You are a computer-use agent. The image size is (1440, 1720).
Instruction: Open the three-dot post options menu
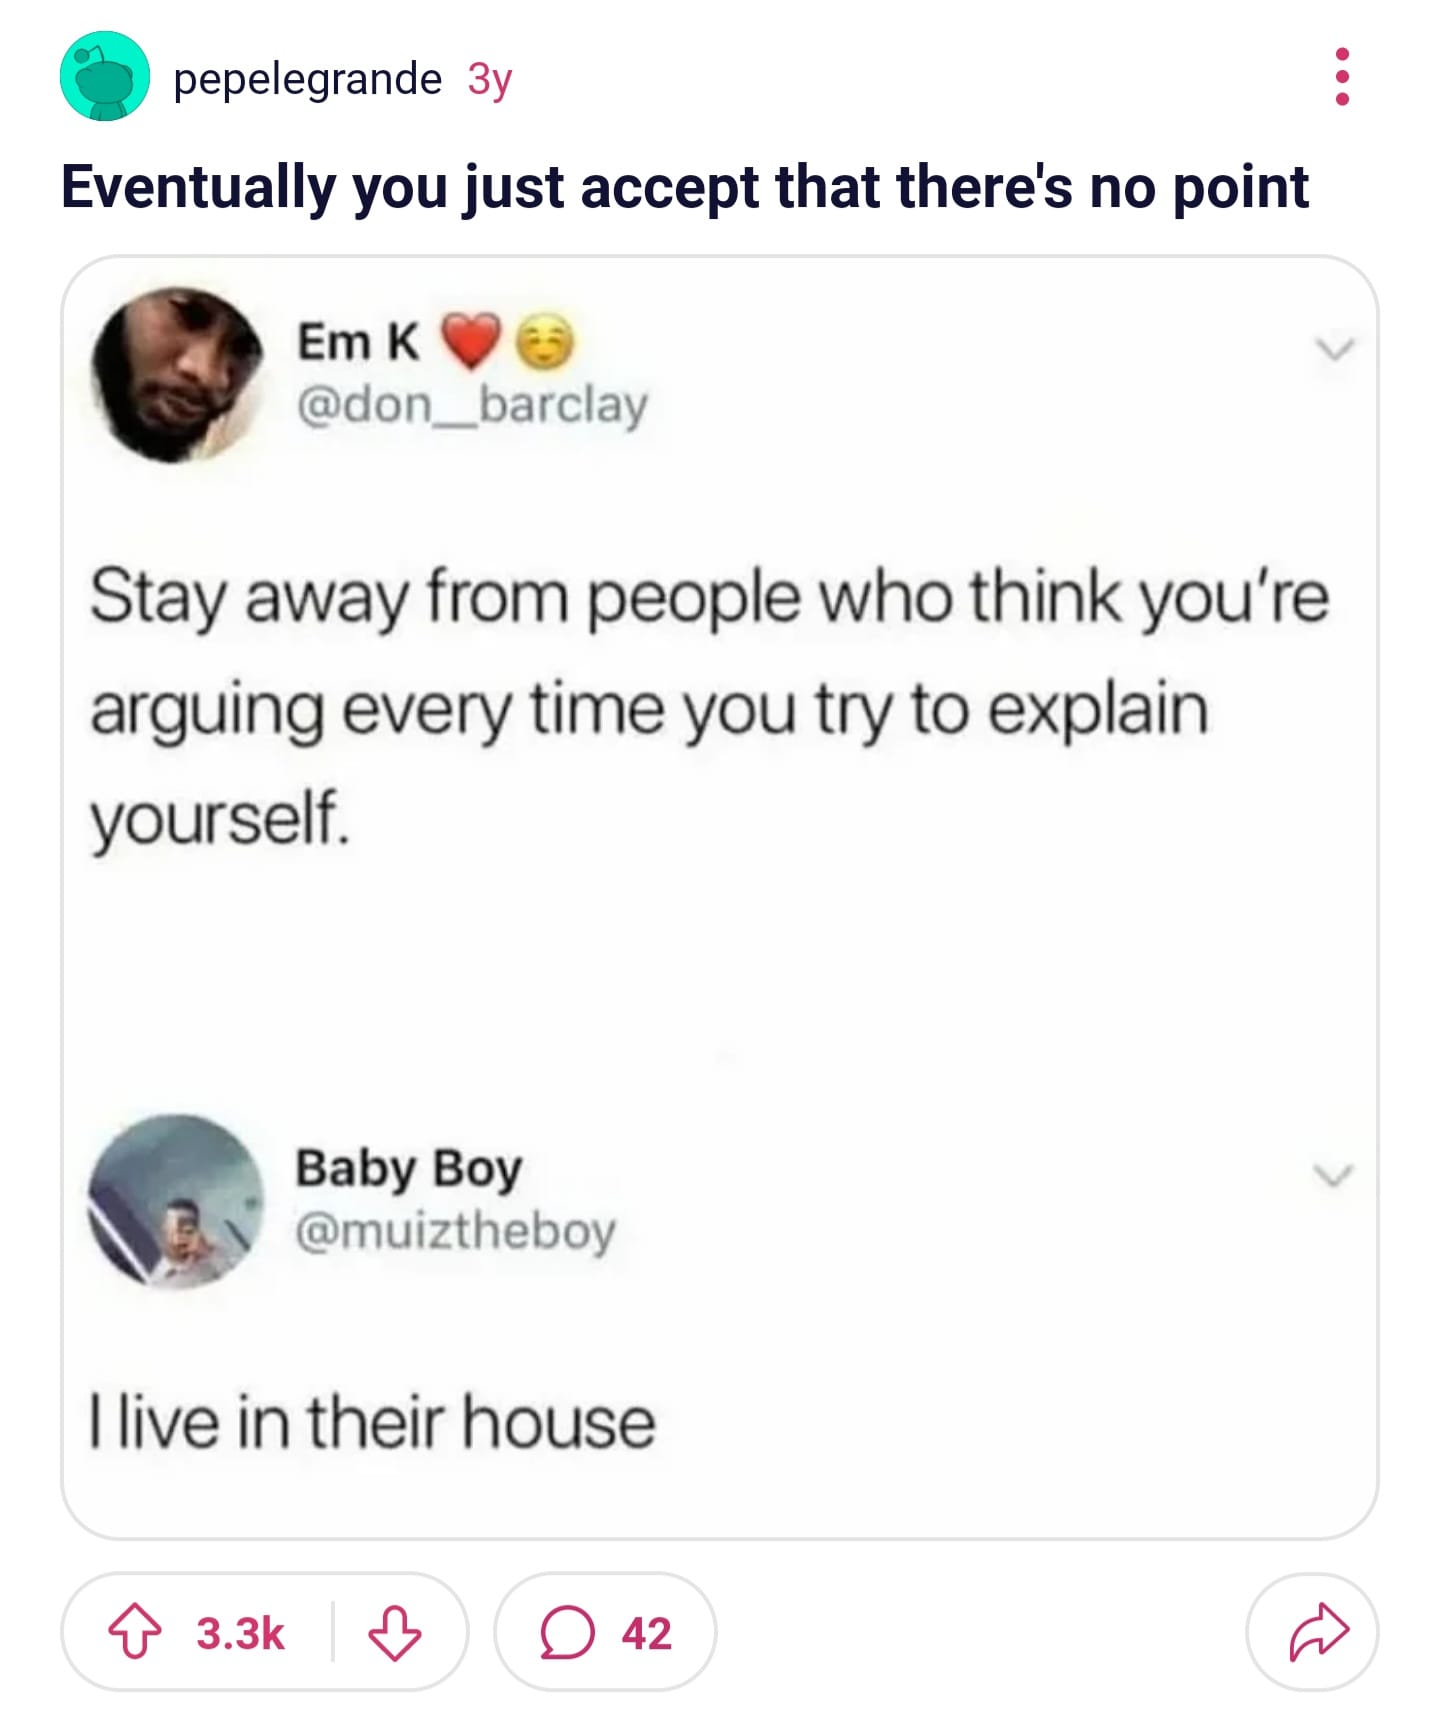[x=1342, y=77]
